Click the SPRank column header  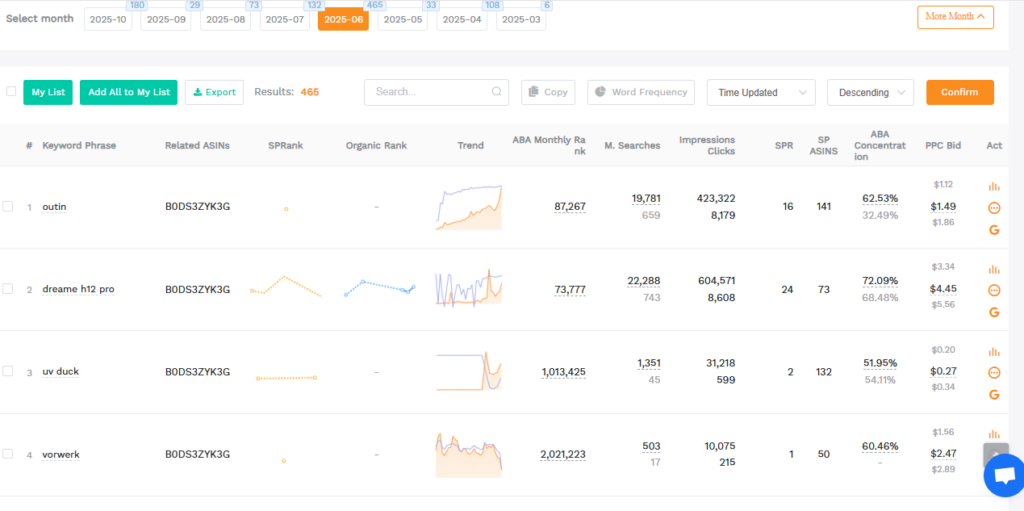285,145
